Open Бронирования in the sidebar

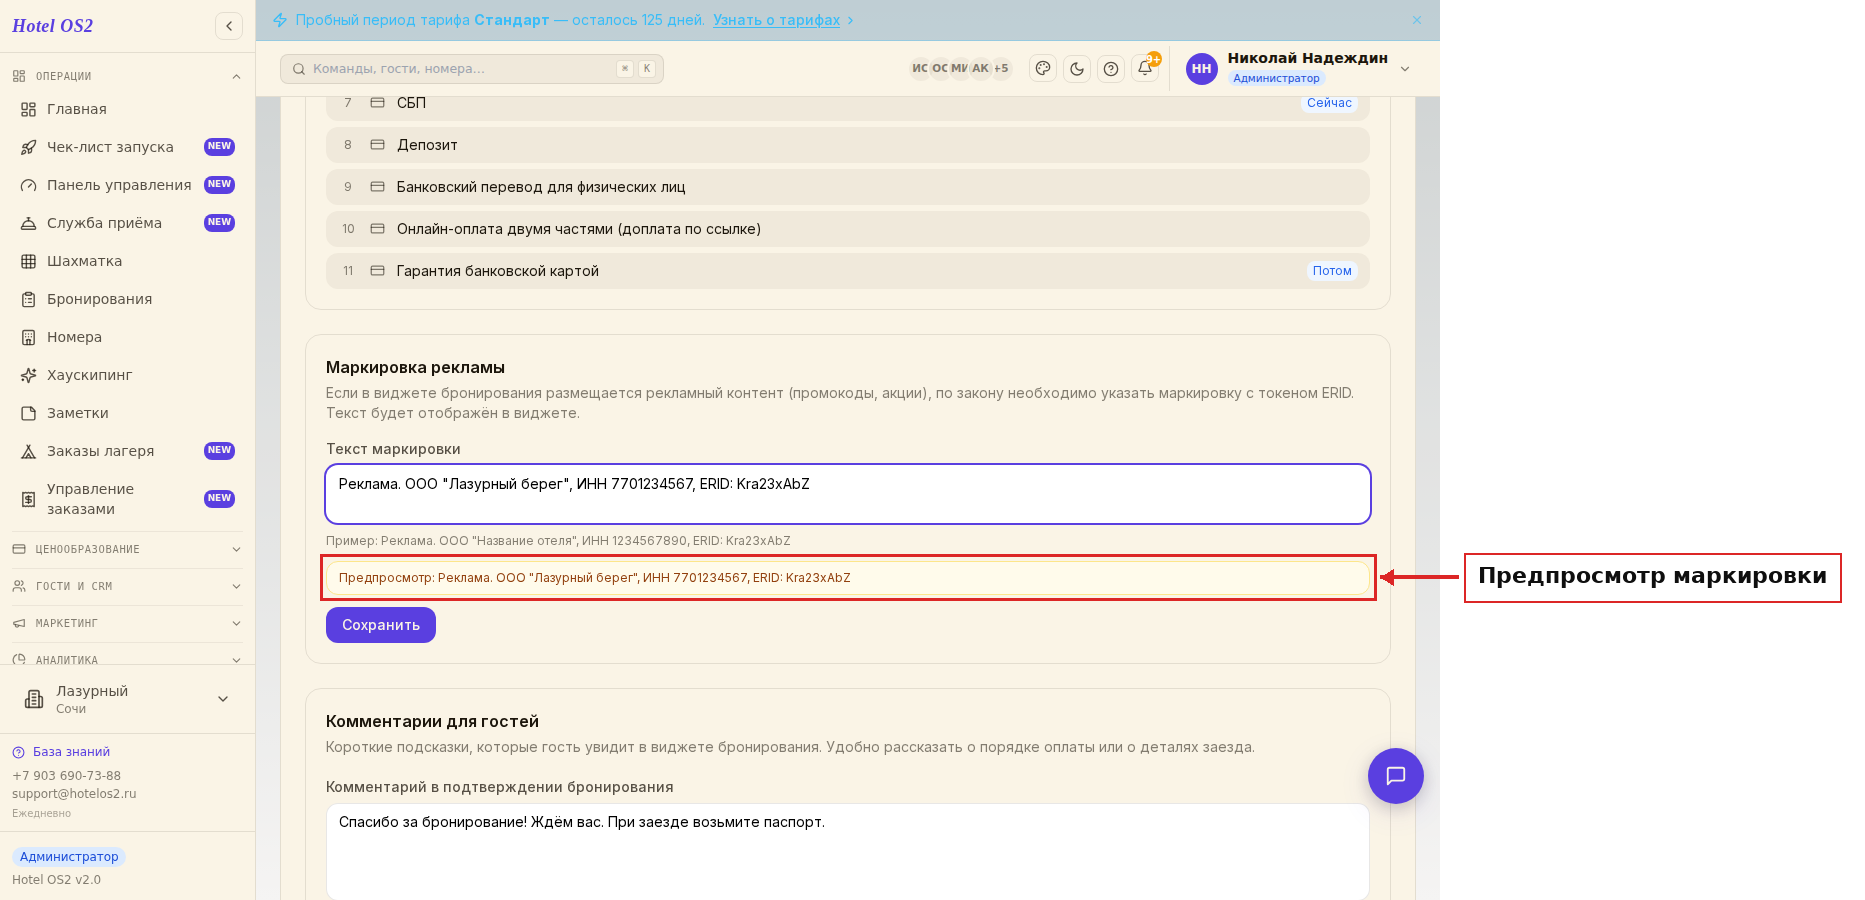(127, 299)
